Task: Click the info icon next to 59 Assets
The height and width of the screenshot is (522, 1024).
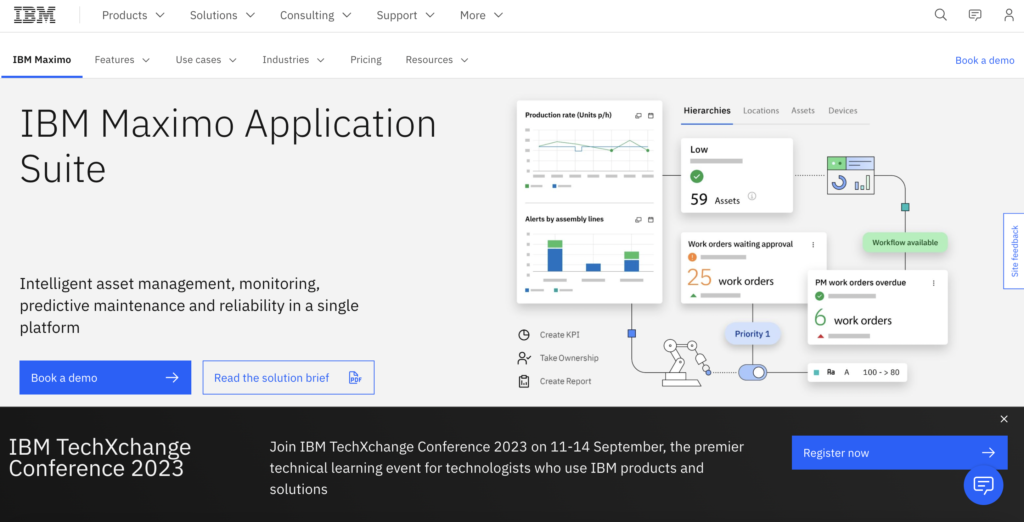Action: (752, 196)
